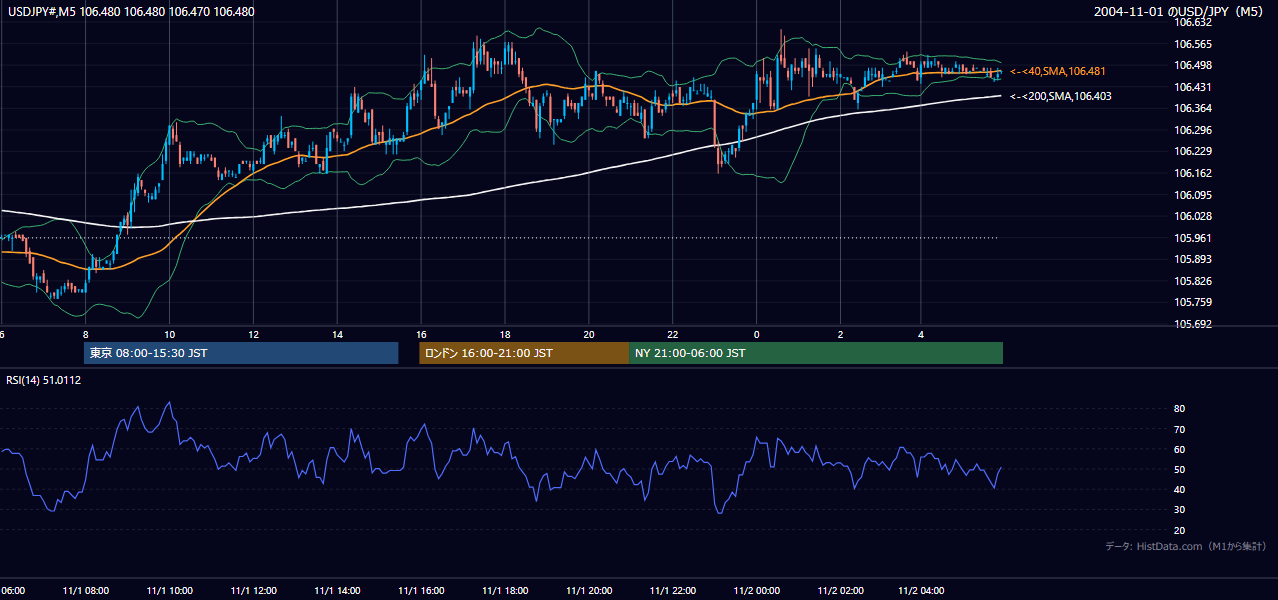Viewport: 1278px width, 600px height.
Task: Click price axis label 106.028
Action: [1192, 216]
